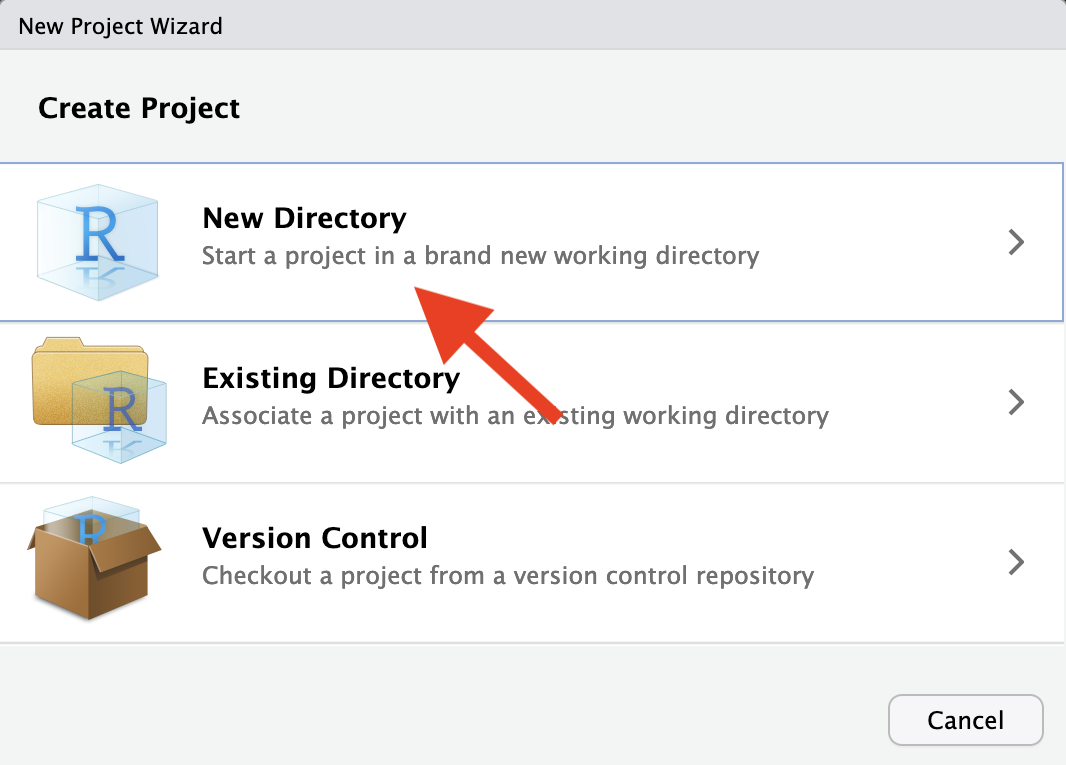
Task: Click the blue R peeking from cardboard box
Action: [92, 528]
